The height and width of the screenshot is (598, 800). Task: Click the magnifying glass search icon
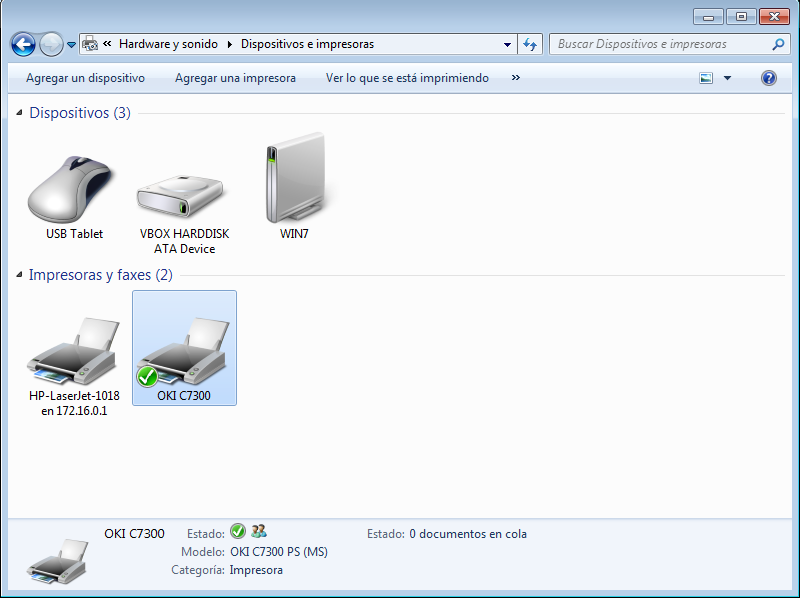point(778,44)
